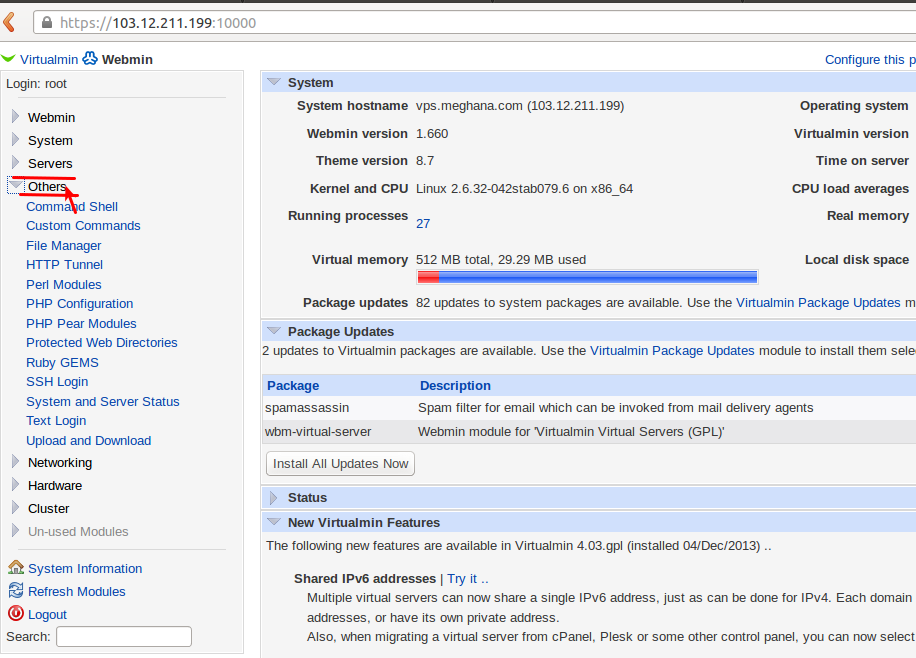Click the Logout link
This screenshot has width=916, height=658.
tap(47, 615)
